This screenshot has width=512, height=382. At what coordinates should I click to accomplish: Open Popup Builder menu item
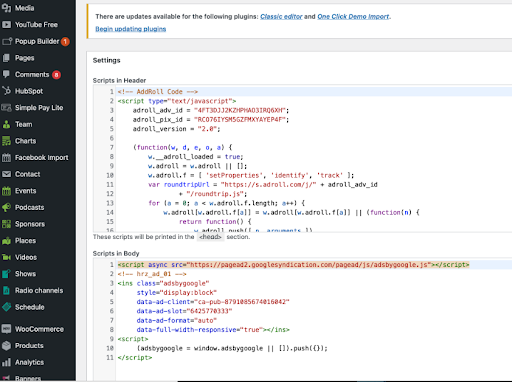click(38, 41)
